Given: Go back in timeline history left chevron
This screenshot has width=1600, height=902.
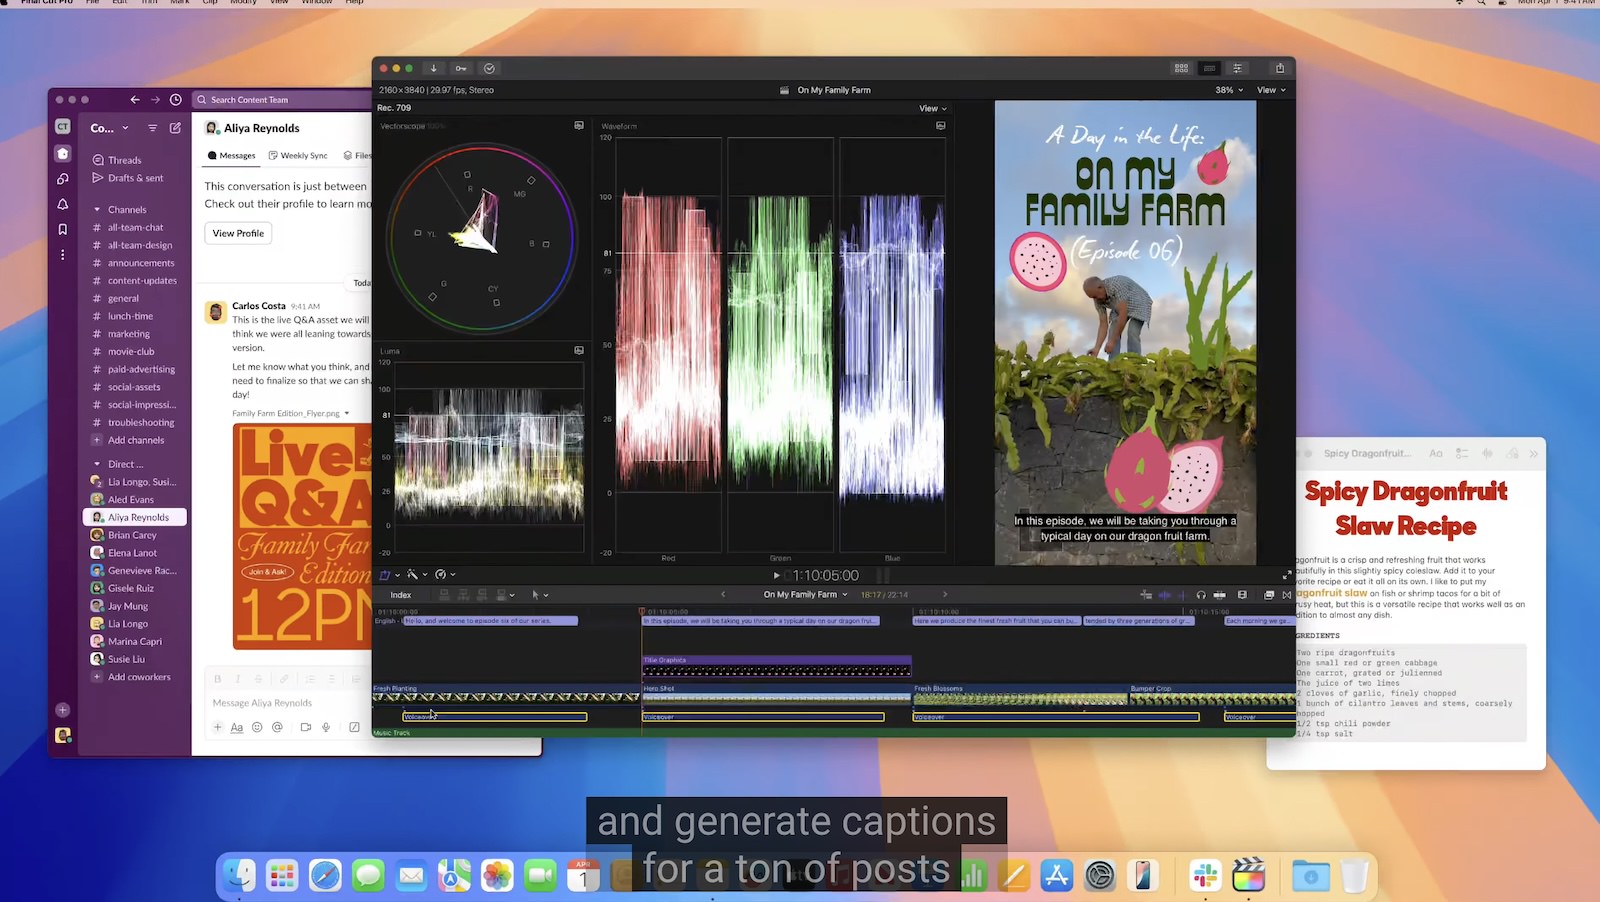Looking at the screenshot, I should (x=723, y=594).
